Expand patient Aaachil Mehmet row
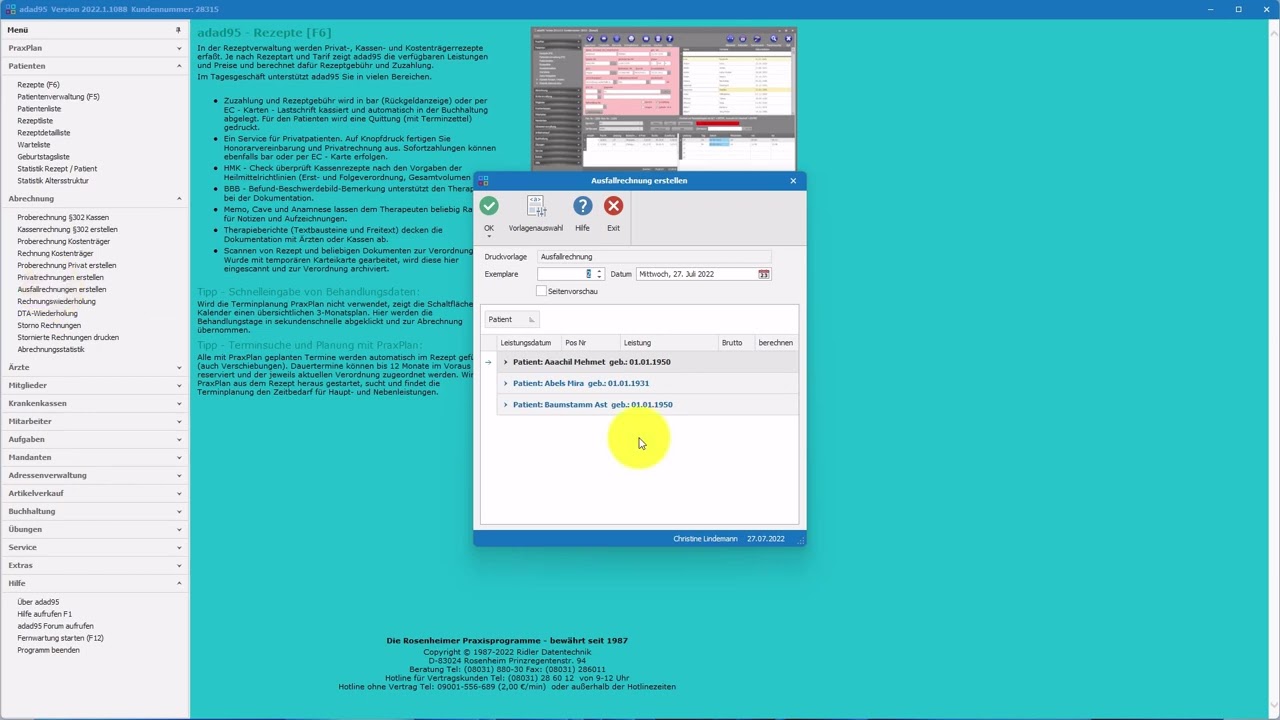1280x720 pixels. [x=505, y=362]
